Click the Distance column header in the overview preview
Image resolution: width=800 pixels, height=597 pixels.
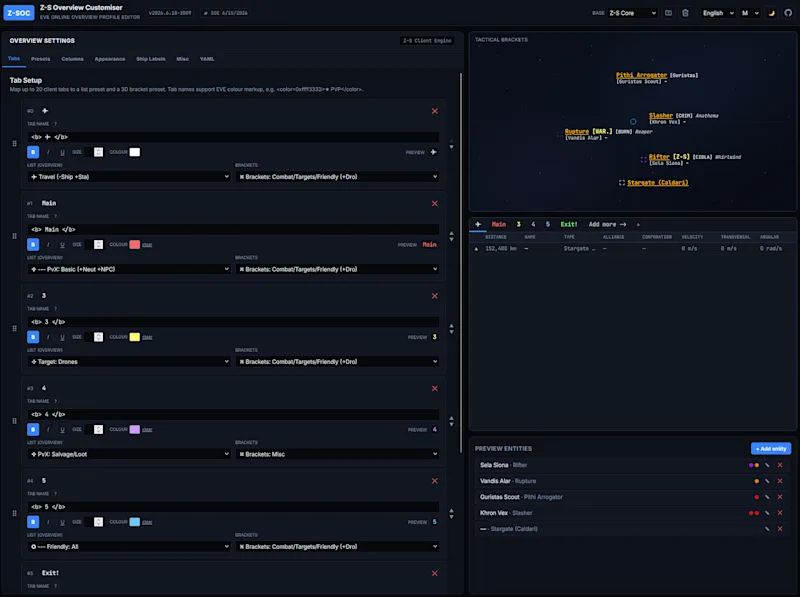(x=495, y=237)
